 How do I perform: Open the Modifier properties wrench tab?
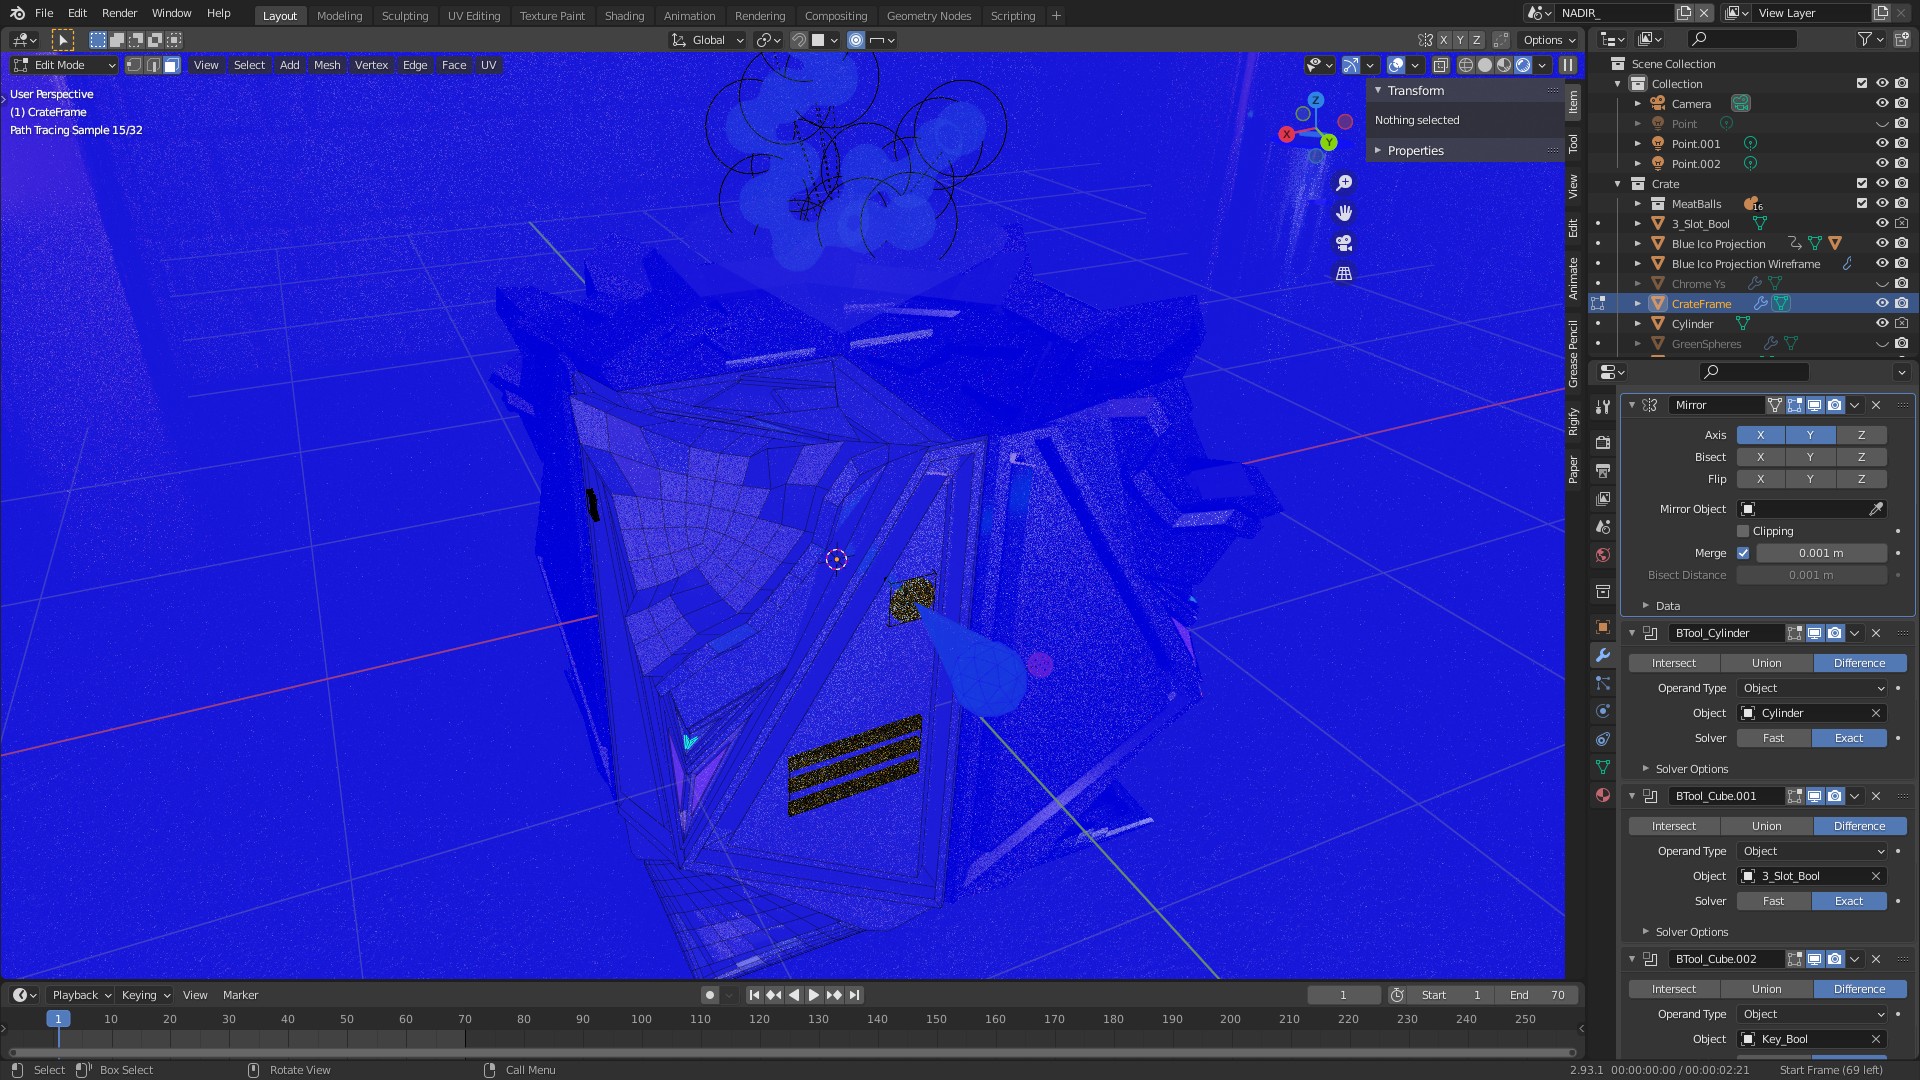click(x=1603, y=655)
